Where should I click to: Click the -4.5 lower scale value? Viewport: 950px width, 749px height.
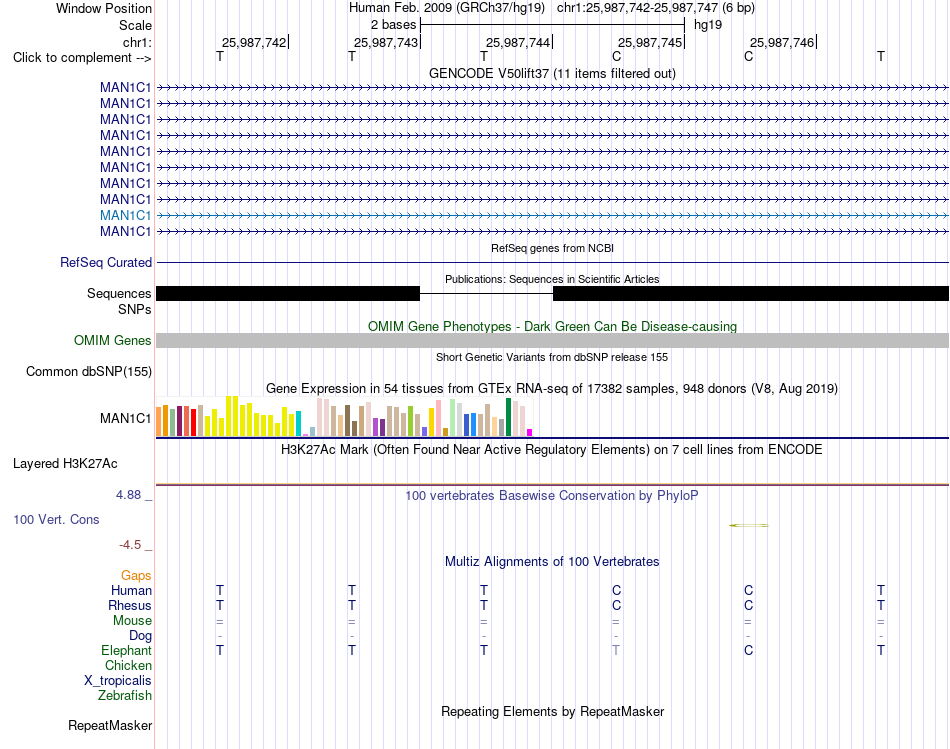(130, 545)
